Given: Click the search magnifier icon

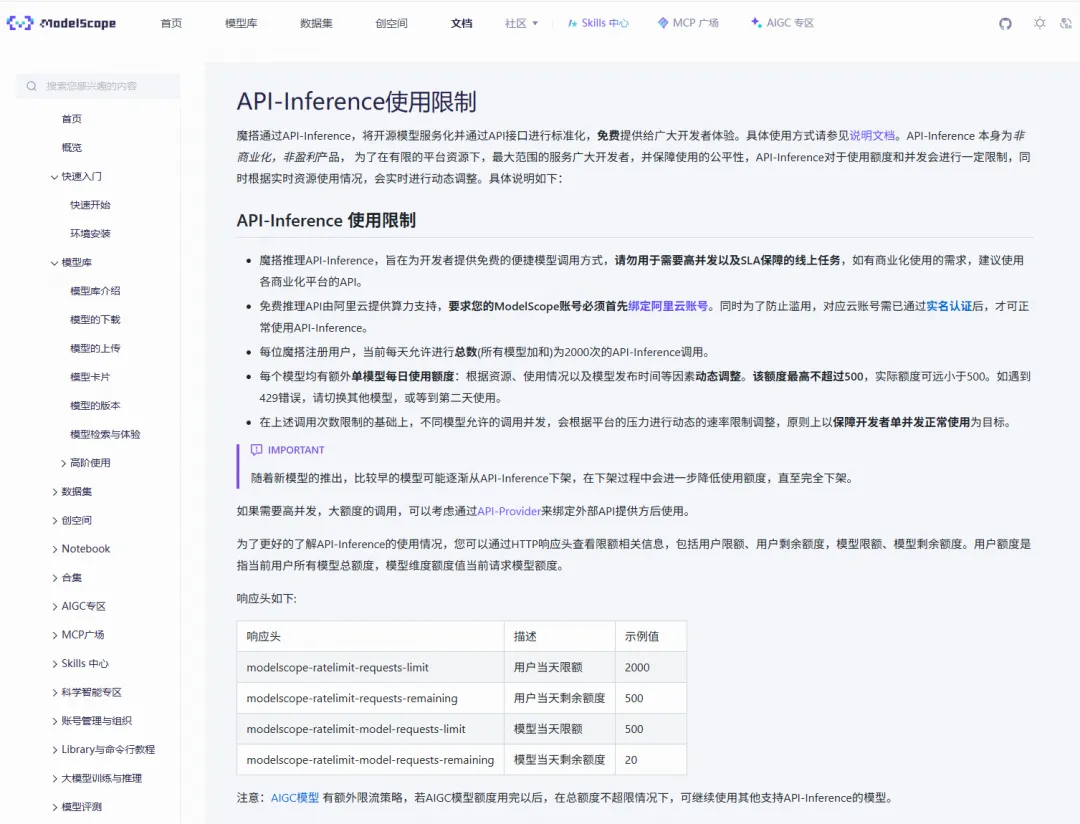Looking at the screenshot, I should coord(32,86).
